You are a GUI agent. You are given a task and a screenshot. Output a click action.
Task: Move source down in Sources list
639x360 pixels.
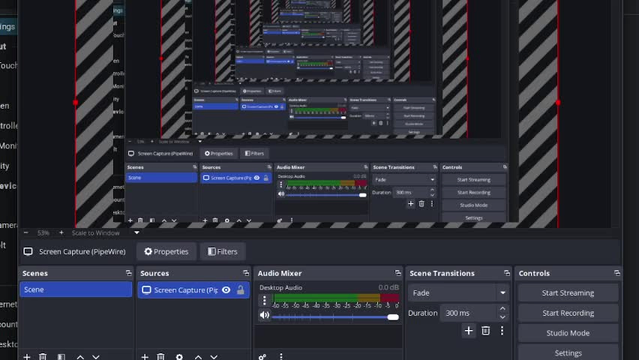[214, 357]
